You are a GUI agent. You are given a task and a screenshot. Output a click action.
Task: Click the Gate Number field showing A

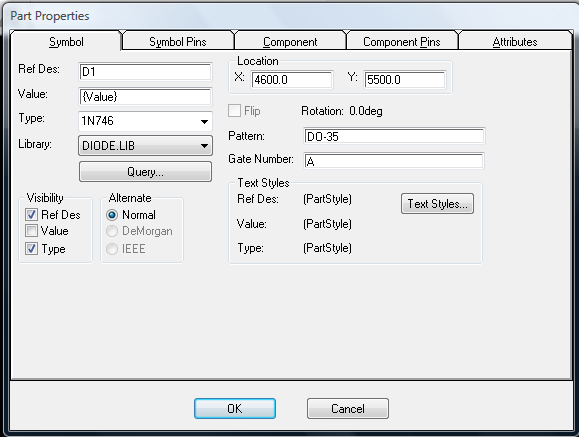tap(394, 161)
